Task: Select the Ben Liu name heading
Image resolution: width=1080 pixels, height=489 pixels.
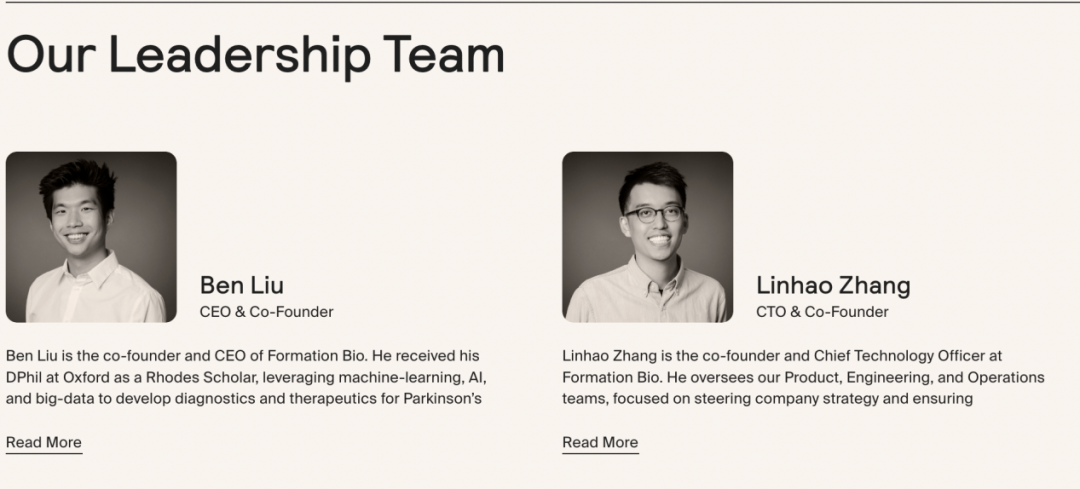Action: (242, 285)
